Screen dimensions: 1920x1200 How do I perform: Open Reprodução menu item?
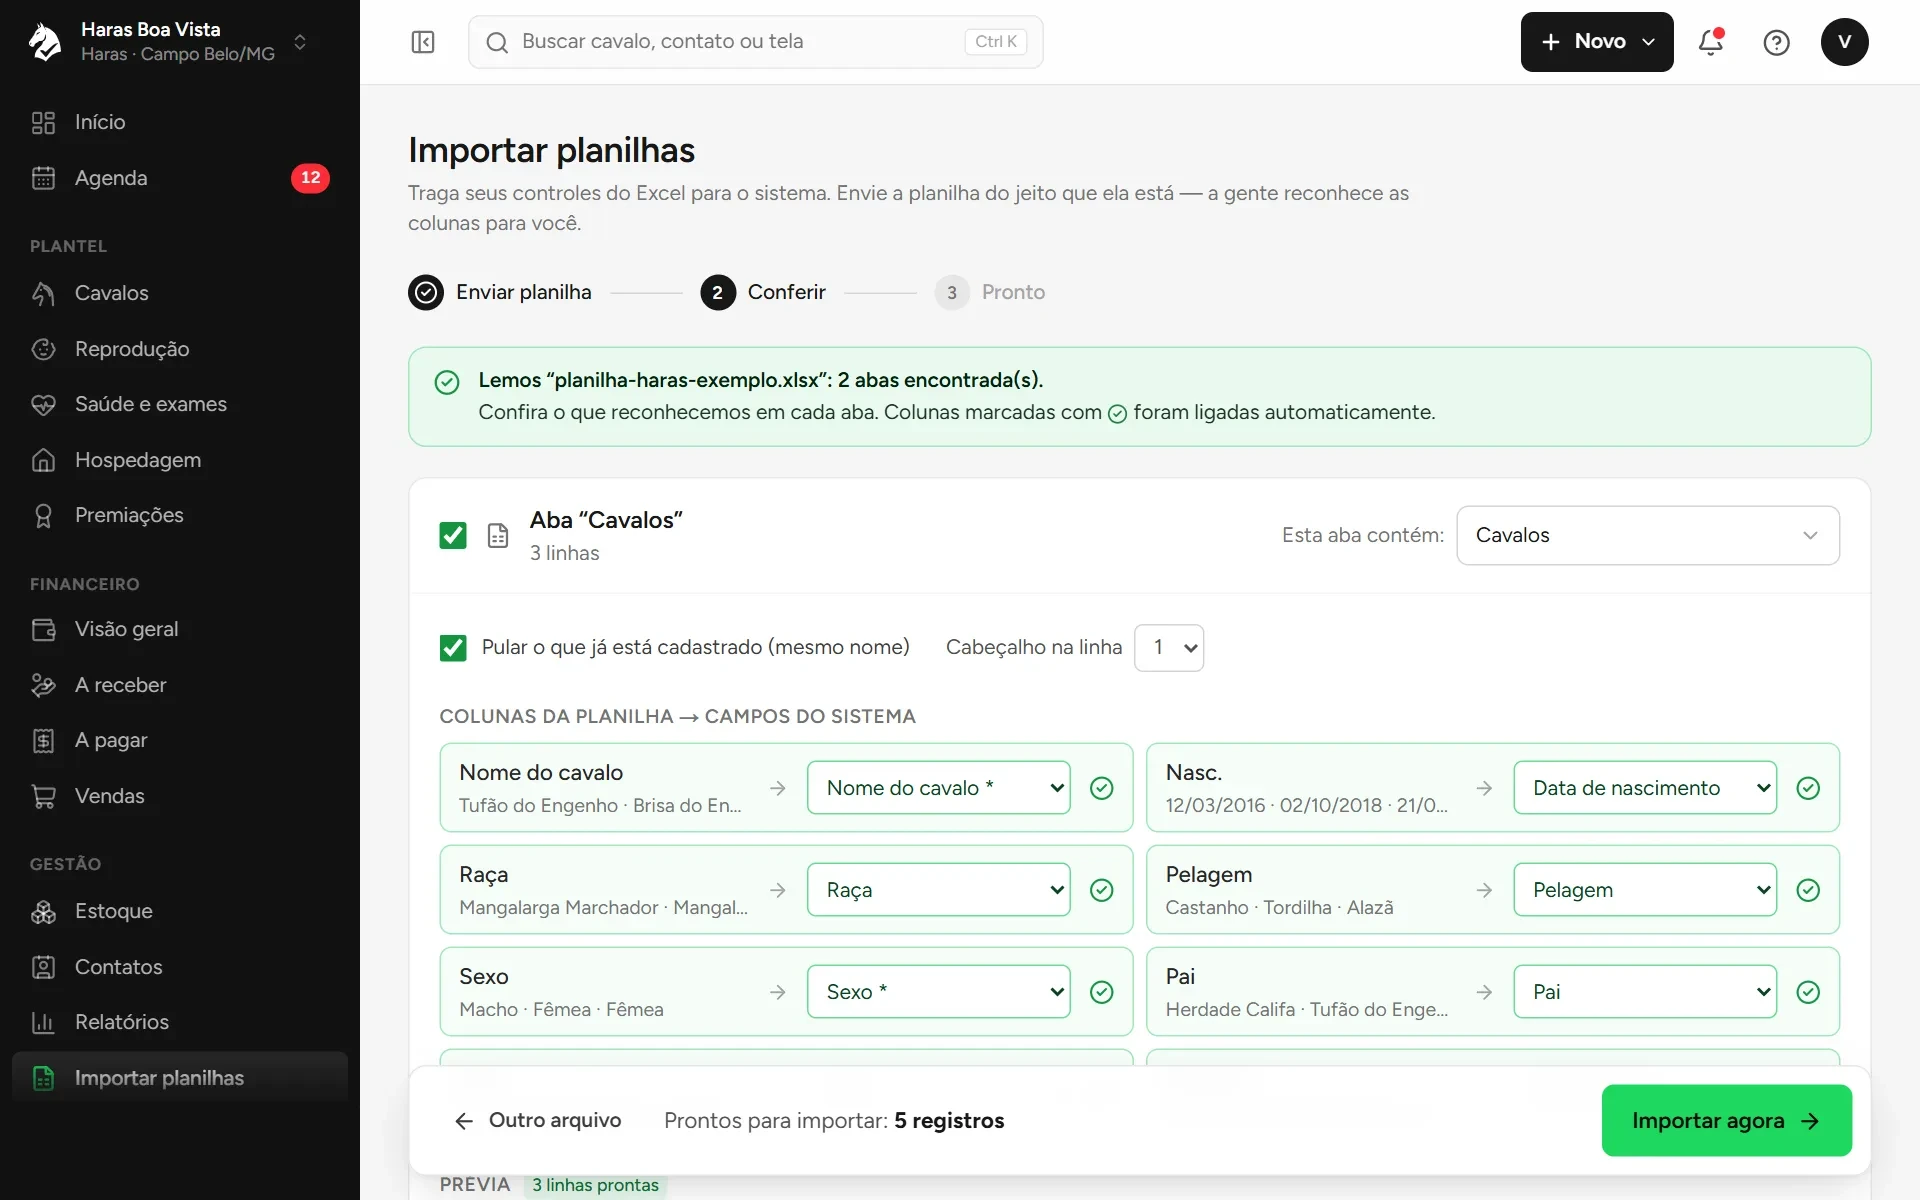[180, 349]
